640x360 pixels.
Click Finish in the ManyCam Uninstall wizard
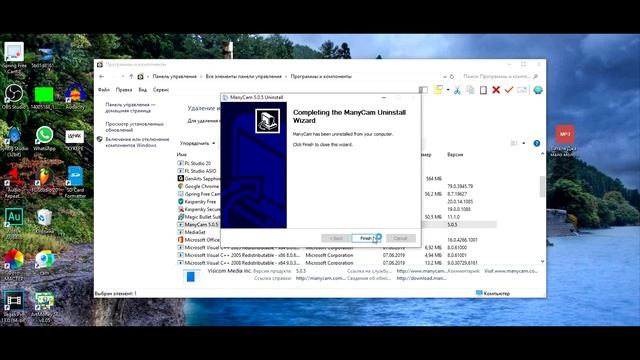[365, 238]
